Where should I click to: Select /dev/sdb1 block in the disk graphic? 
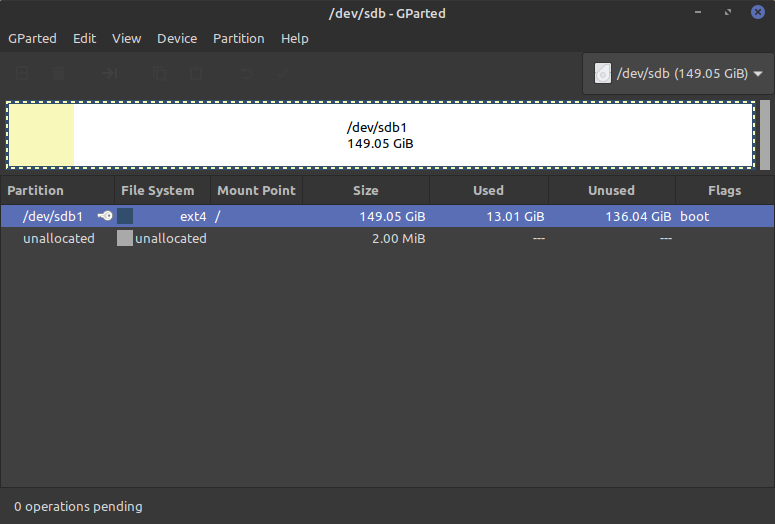pyautogui.click(x=380, y=135)
